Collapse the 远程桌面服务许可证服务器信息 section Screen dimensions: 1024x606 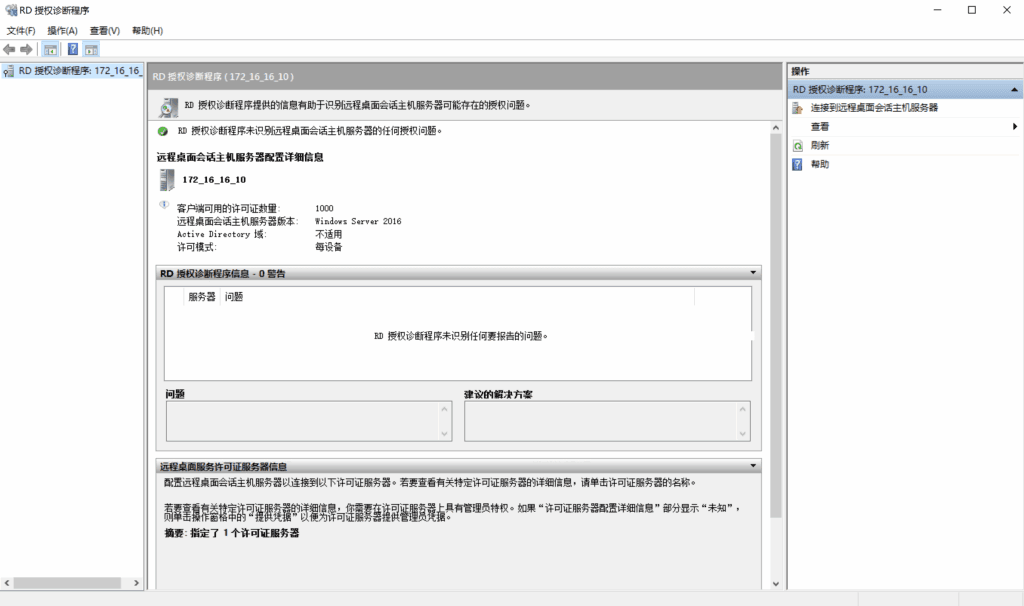click(x=752, y=466)
